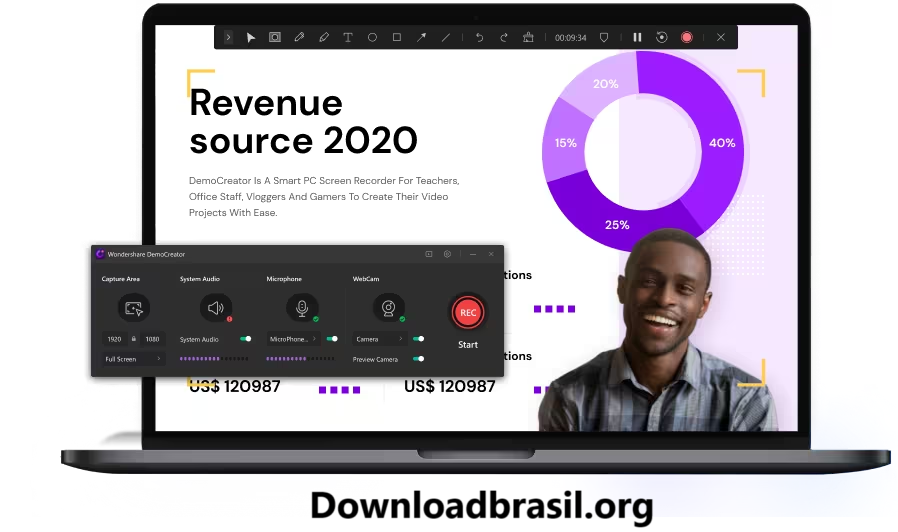Click the Microphone level meter

coord(300,359)
